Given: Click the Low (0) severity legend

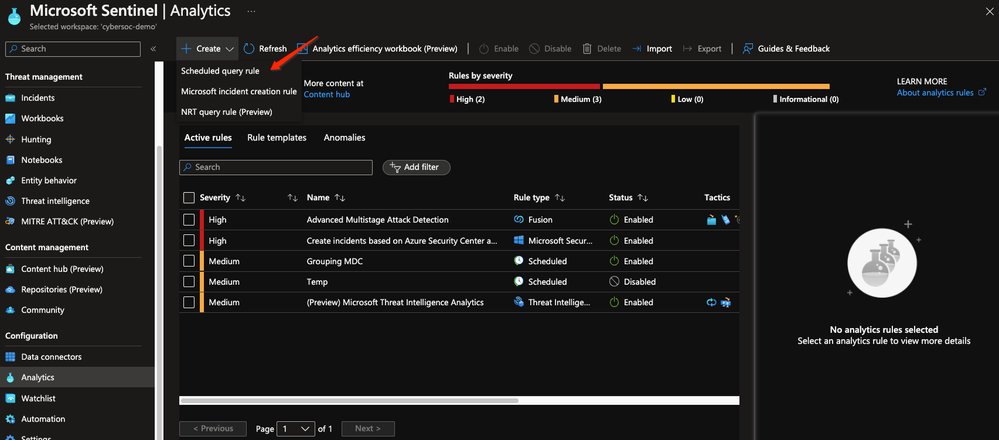Looking at the screenshot, I should pos(687,99).
